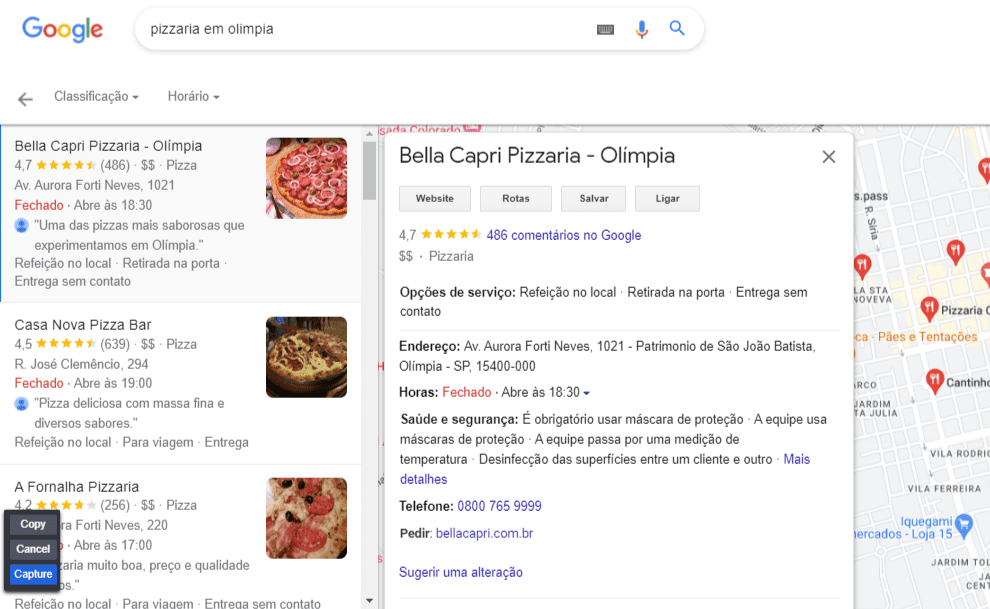990x609 pixels.
Task: Choose Copy in the context menu
Action: pyautogui.click(x=32, y=523)
